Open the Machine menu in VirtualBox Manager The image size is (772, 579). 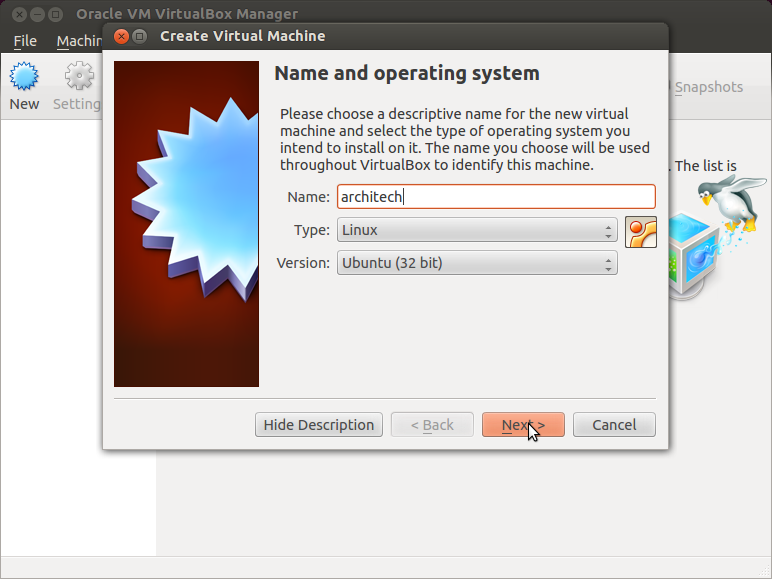tap(79, 41)
